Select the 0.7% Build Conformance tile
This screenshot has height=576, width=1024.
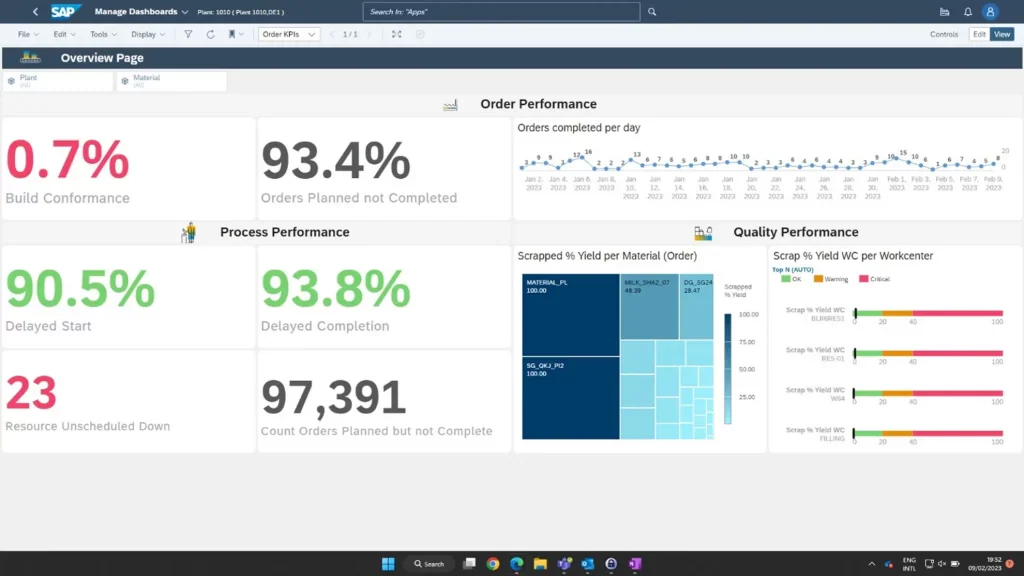pyautogui.click(x=129, y=168)
